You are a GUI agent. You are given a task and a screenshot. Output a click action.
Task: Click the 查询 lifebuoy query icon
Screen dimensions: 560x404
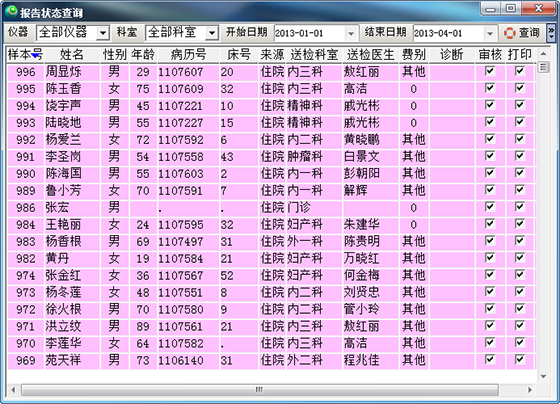tap(510, 33)
